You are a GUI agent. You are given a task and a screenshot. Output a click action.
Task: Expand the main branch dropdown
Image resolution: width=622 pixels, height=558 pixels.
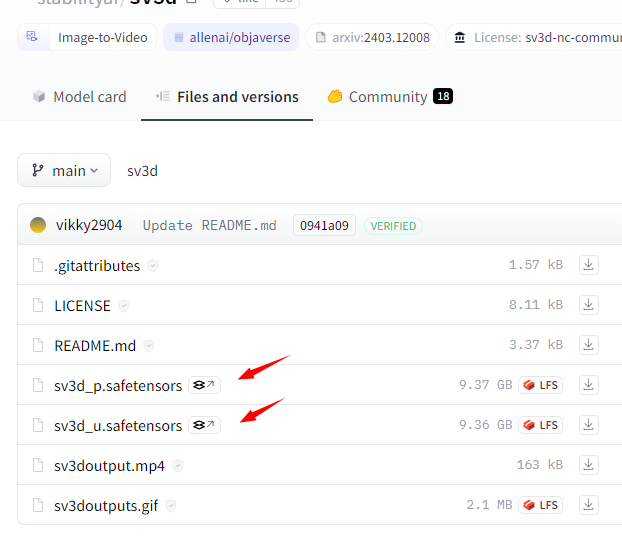(x=64, y=170)
